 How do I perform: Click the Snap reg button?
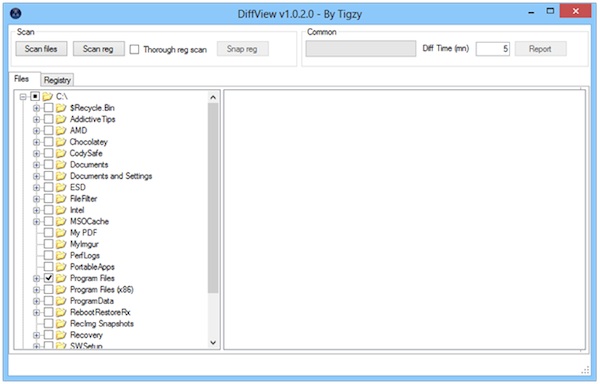pos(243,49)
